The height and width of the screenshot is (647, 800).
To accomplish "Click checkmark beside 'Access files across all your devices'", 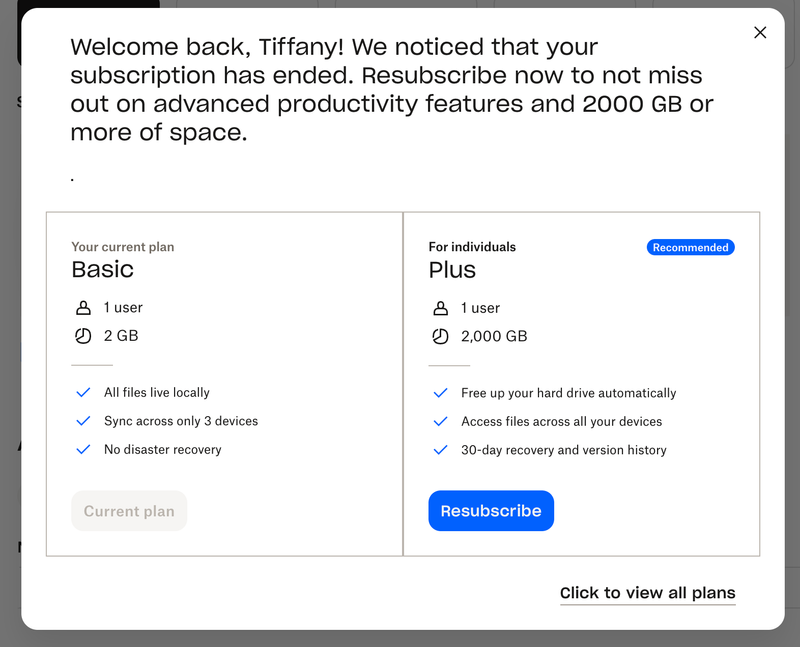I will 440,422.
